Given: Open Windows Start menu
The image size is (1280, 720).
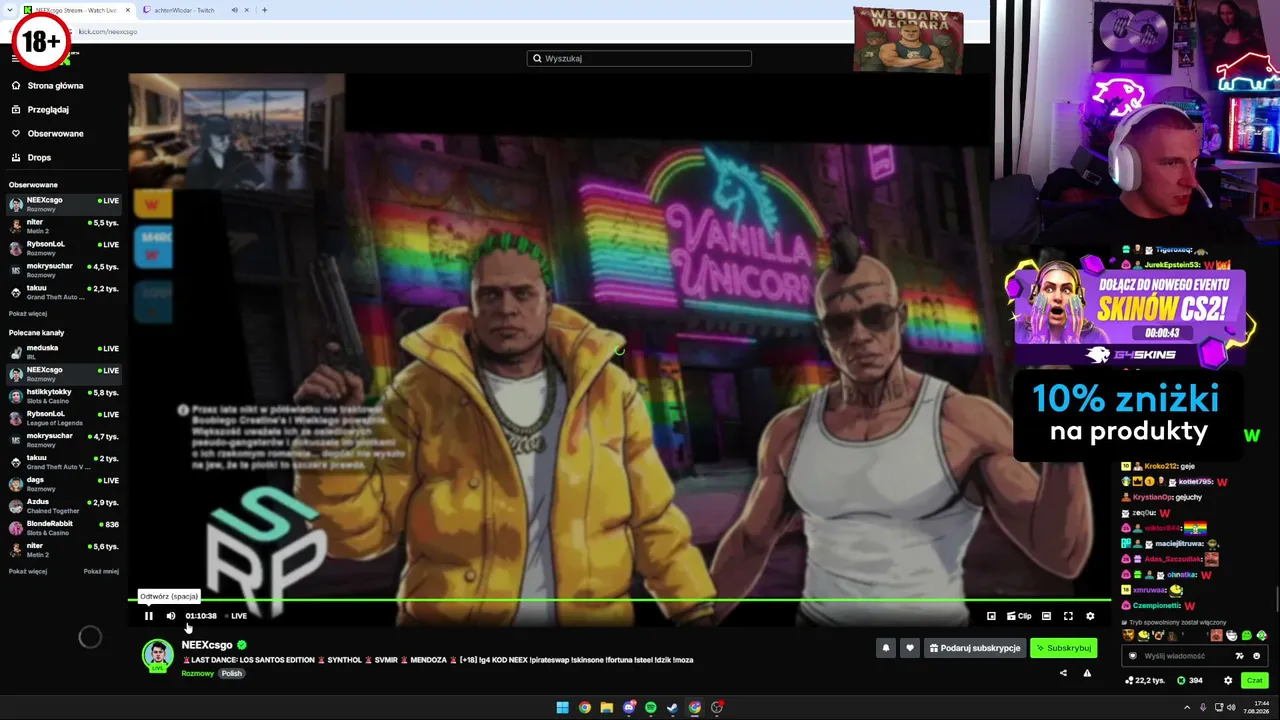Looking at the screenshot, I should click(x=563, y=708).
